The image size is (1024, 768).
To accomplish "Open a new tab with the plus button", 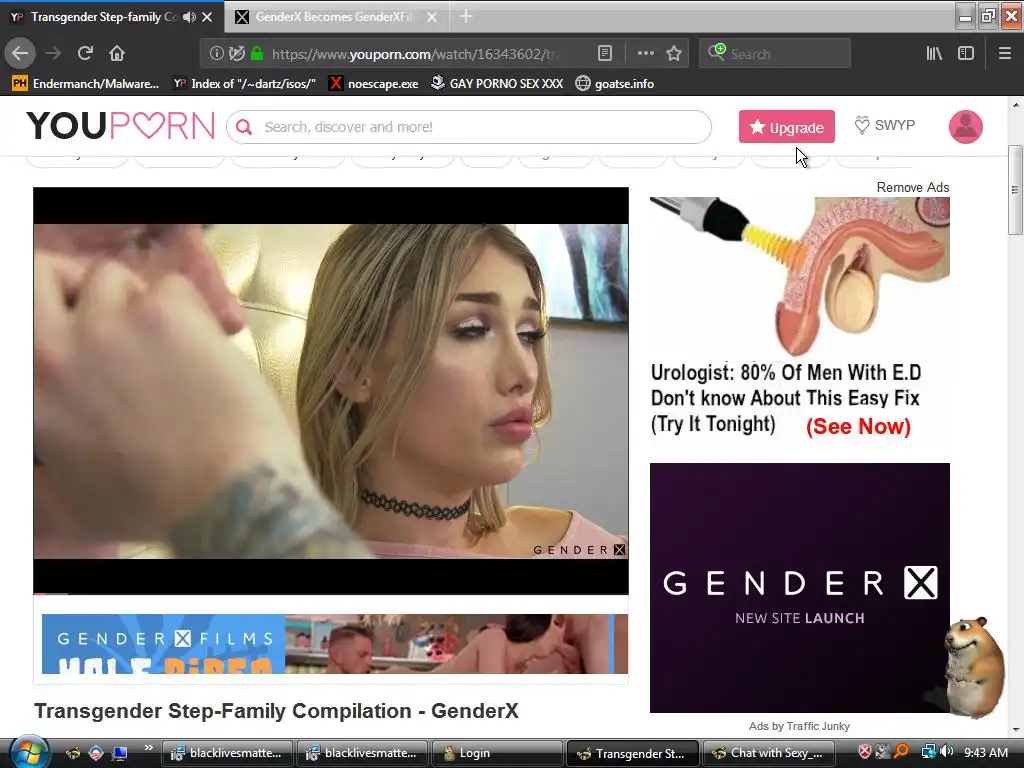I will [466, 16].
